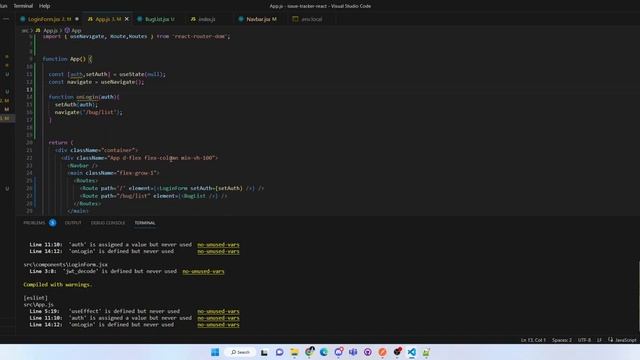Open the purple GitHub Desktop taskbar icon
Viewport: 640px width, 360px height.
tap(368, 352)
